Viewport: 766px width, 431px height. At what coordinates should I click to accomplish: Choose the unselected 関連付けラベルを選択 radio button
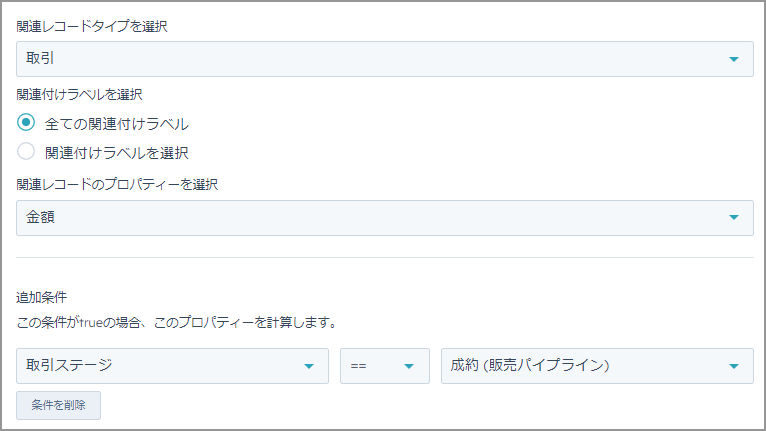pos(26,151)
